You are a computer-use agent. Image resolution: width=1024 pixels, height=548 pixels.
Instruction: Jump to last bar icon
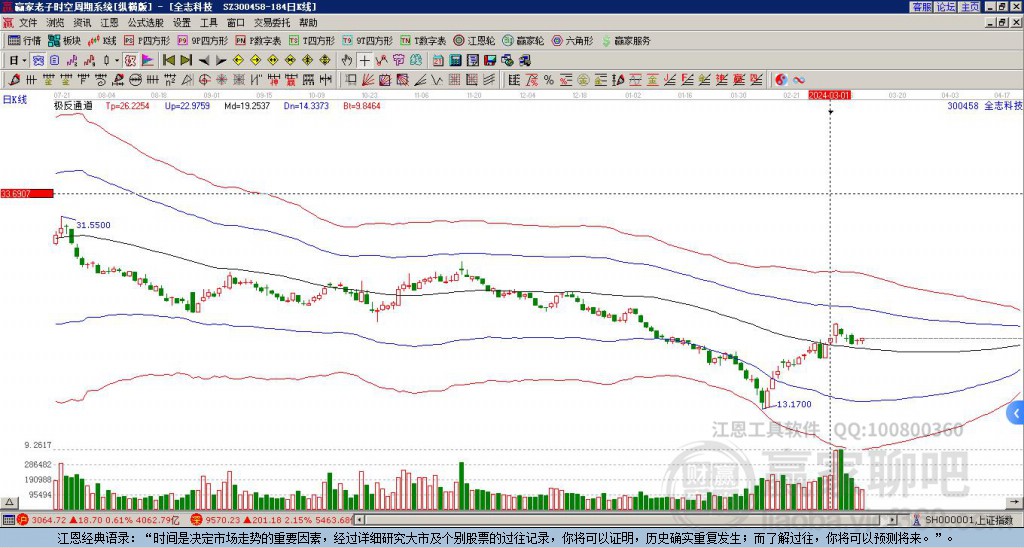coord(186,61)
